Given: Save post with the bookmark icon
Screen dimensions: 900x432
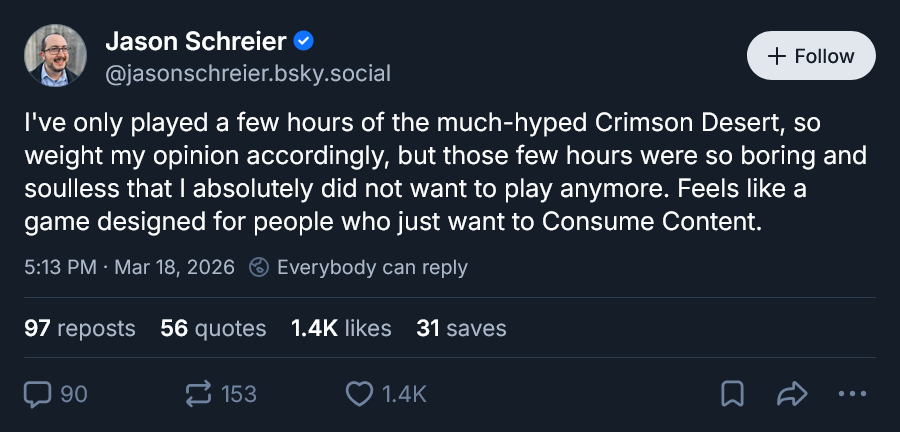Looking at the screenshot, I should 732,394.
